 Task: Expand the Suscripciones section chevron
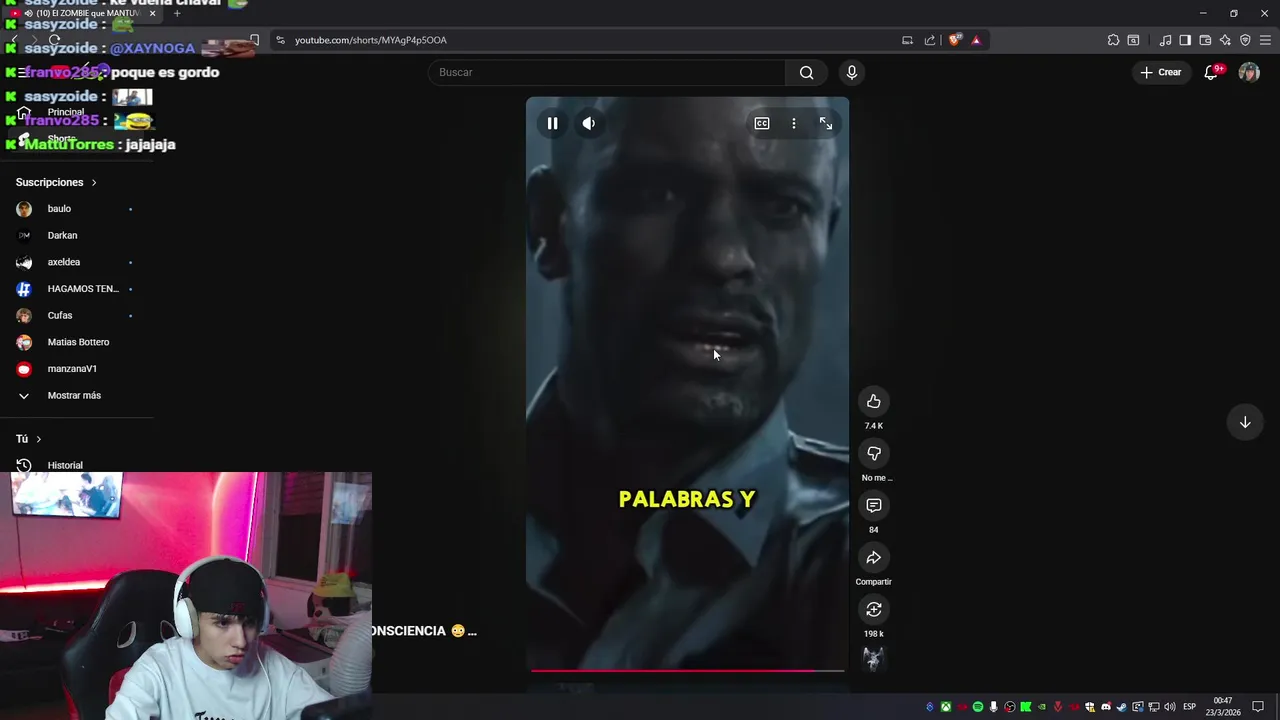click(x=94, y=183)
